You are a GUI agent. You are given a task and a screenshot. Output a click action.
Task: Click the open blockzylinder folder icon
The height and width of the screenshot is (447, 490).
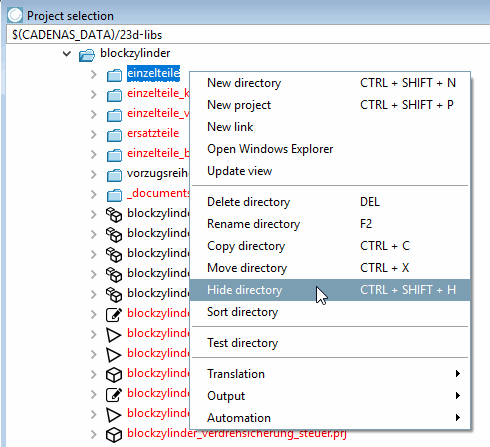point(87,55)
